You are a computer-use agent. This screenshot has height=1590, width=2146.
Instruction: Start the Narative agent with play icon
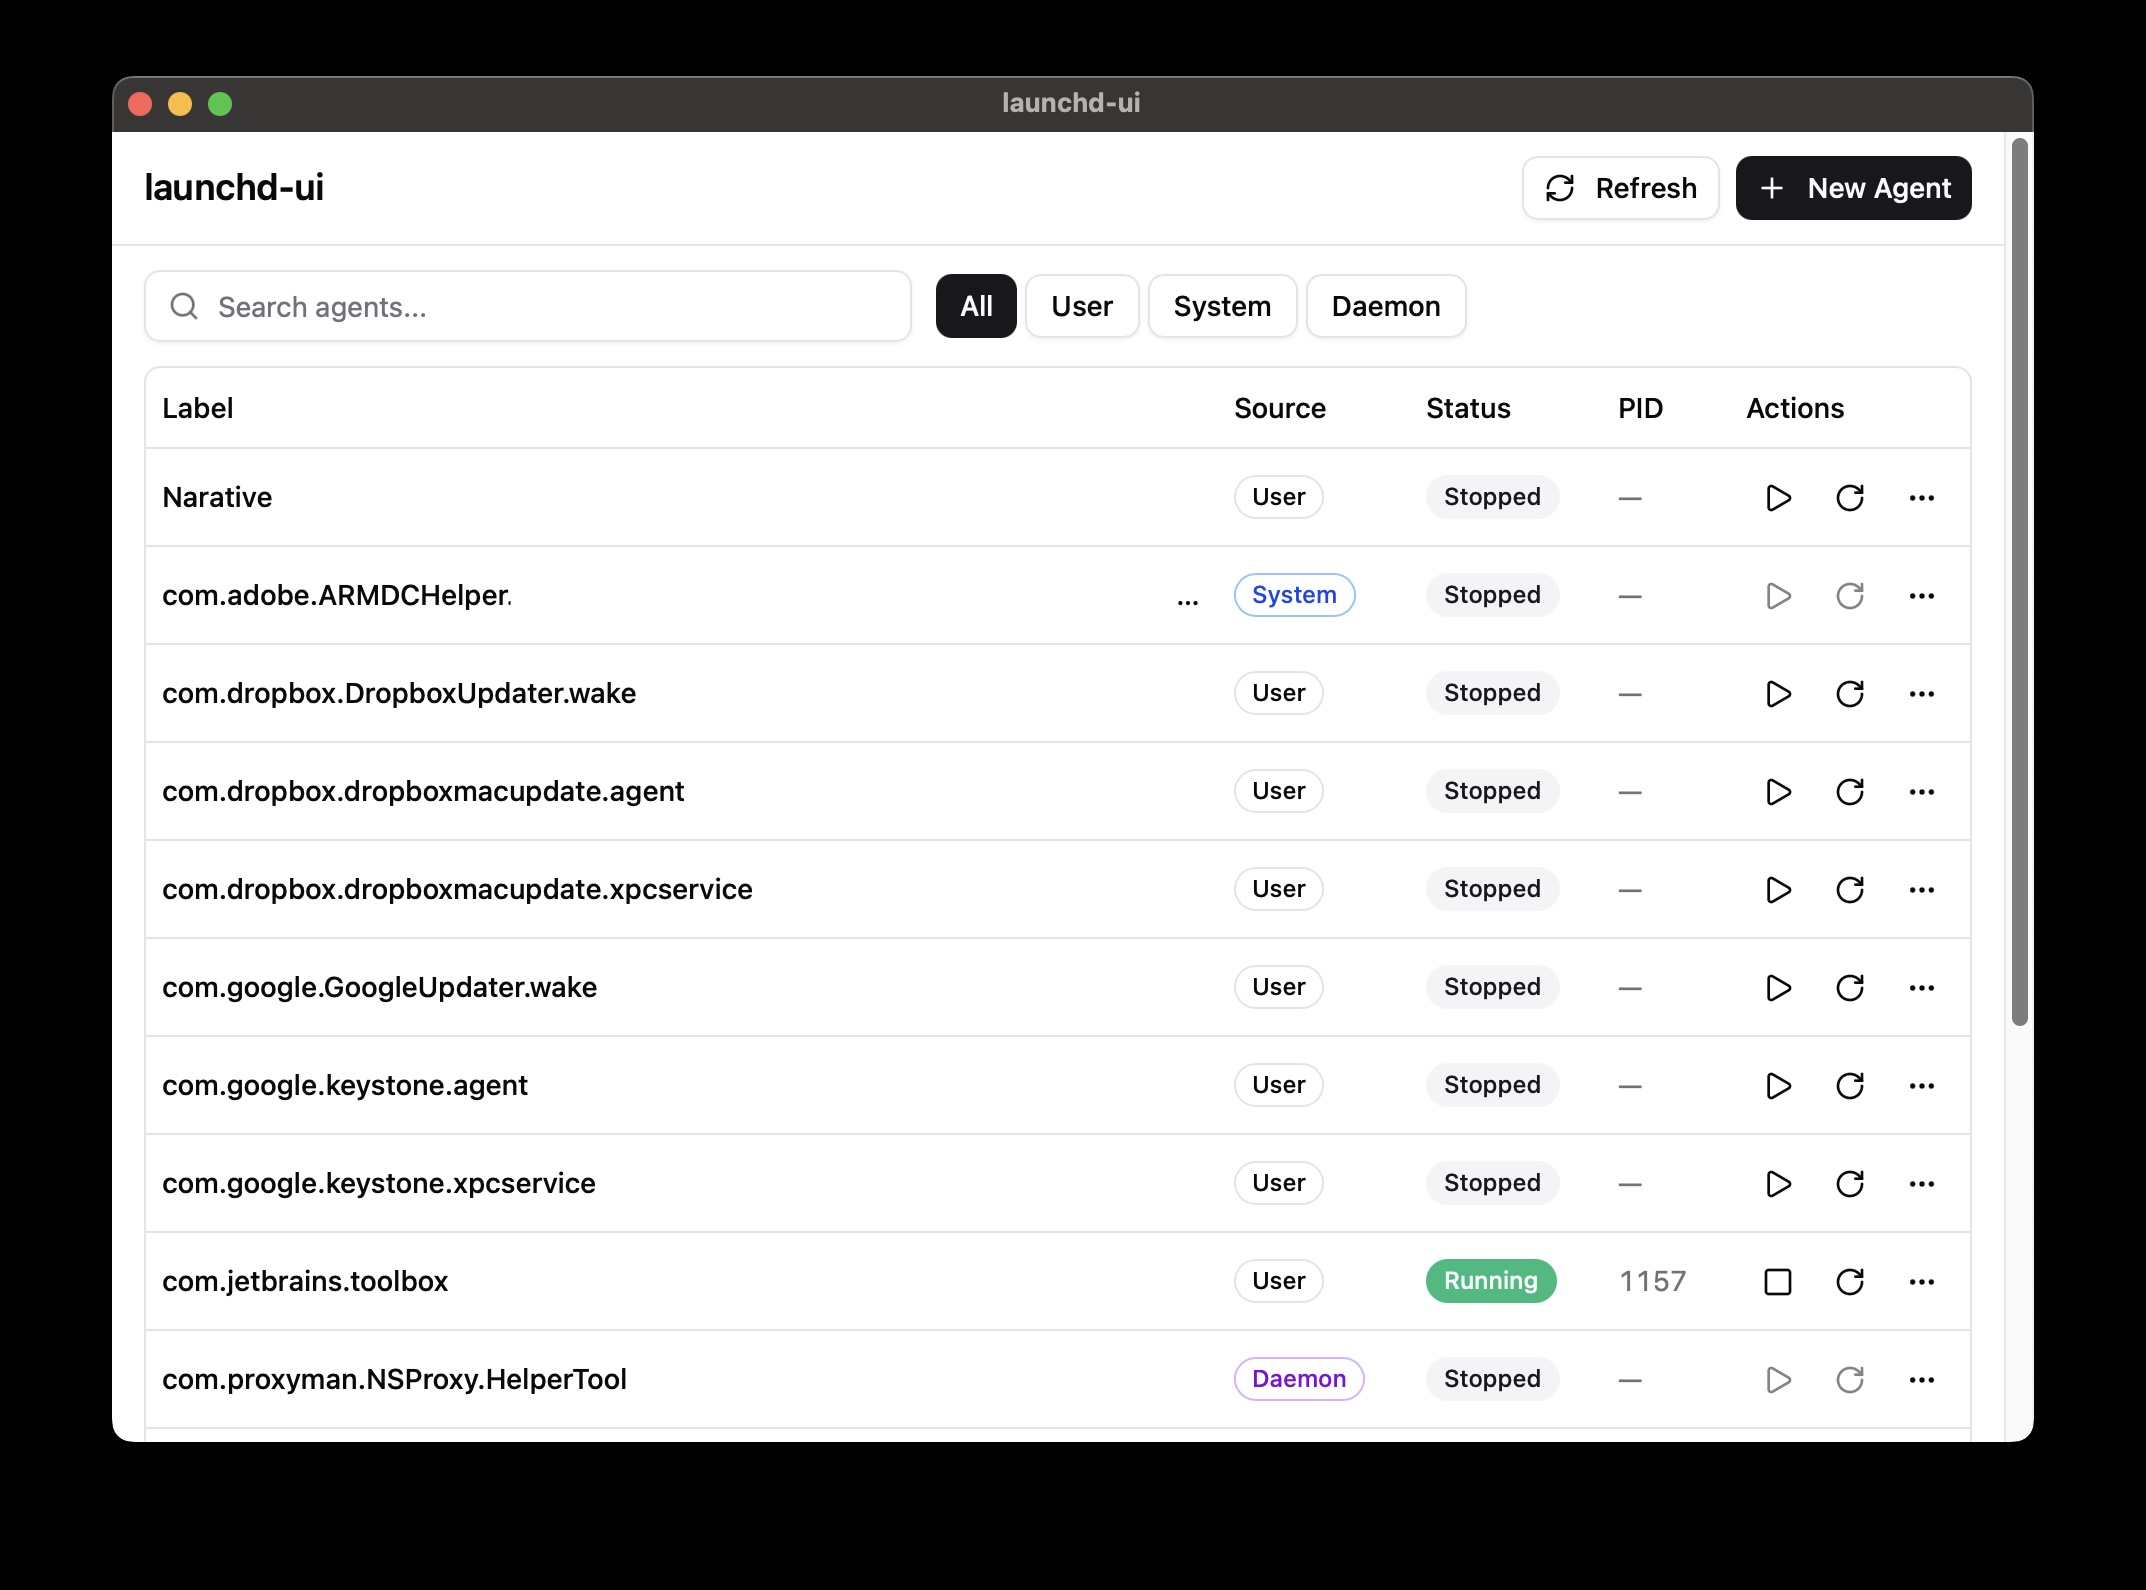pos(1778,497)
